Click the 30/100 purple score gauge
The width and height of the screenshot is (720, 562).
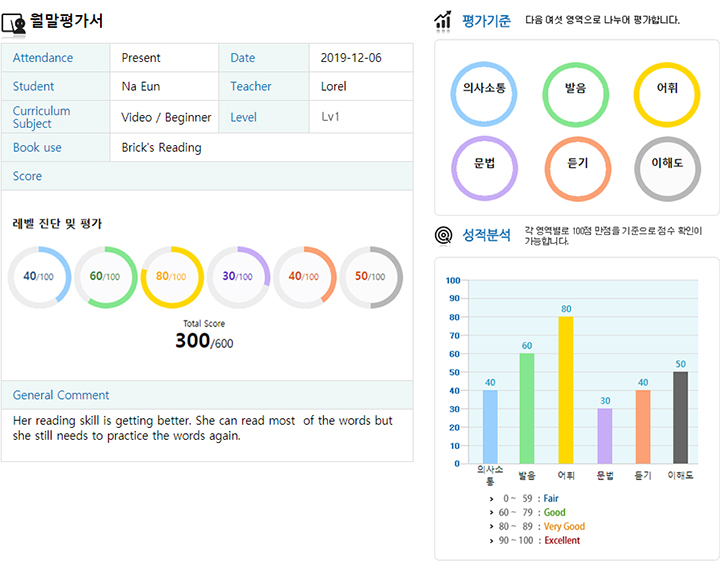pyautogui.click(x=238, y=276)
